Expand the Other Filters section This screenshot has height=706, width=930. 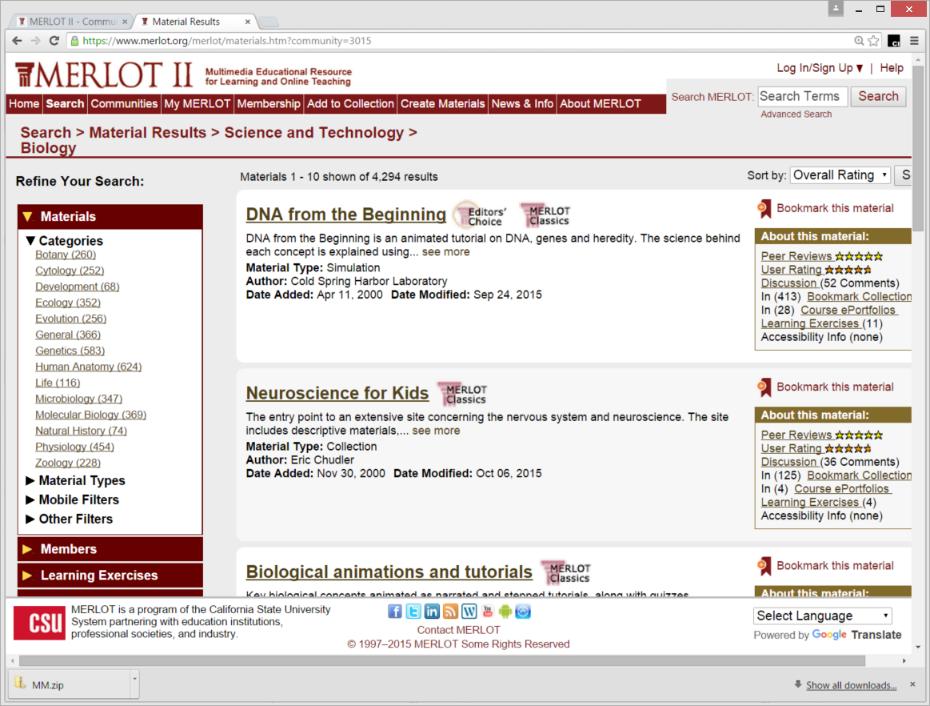pyautogui.click(x=30, y=519)
